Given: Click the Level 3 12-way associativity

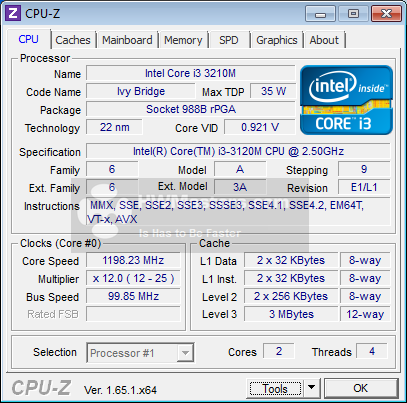Looking at the screenshot, I should (365, 314).
